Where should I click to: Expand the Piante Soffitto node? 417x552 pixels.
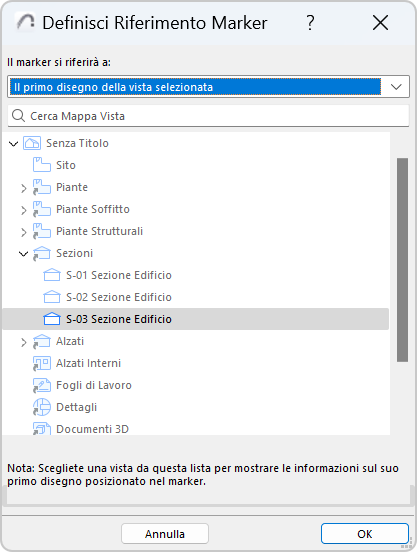24,211
